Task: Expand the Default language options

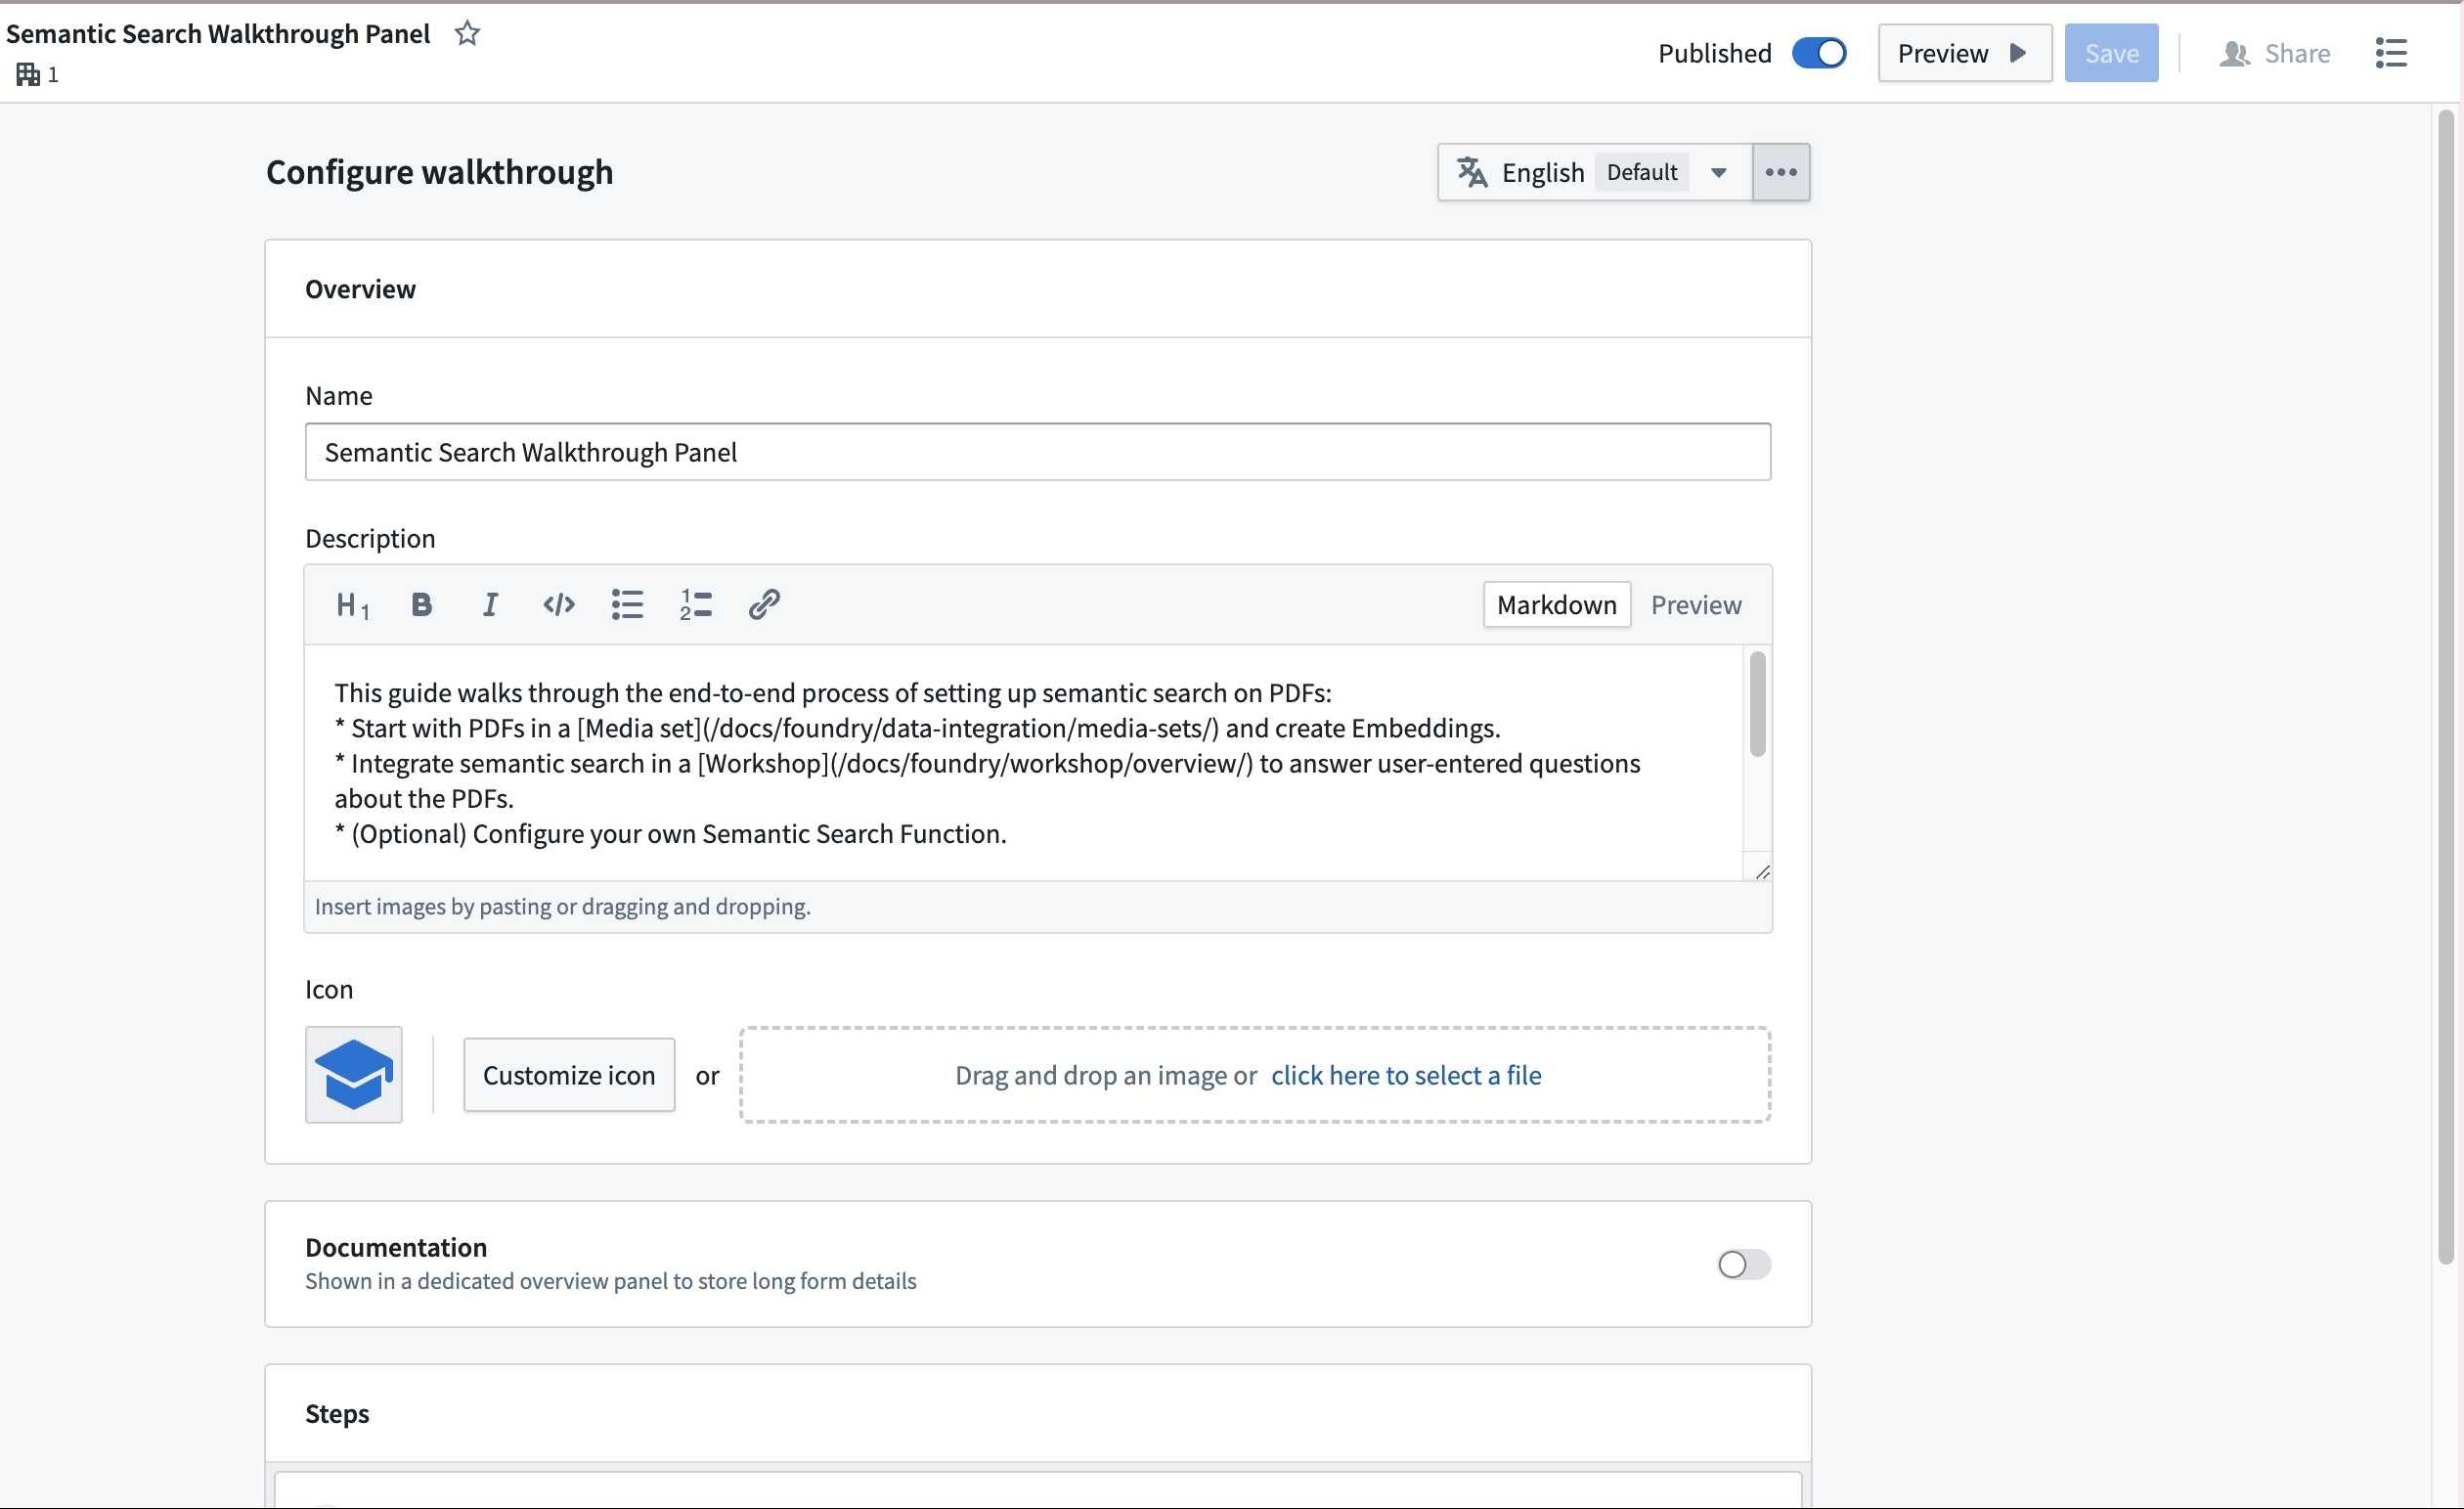Action: (x=1716, y=171)
